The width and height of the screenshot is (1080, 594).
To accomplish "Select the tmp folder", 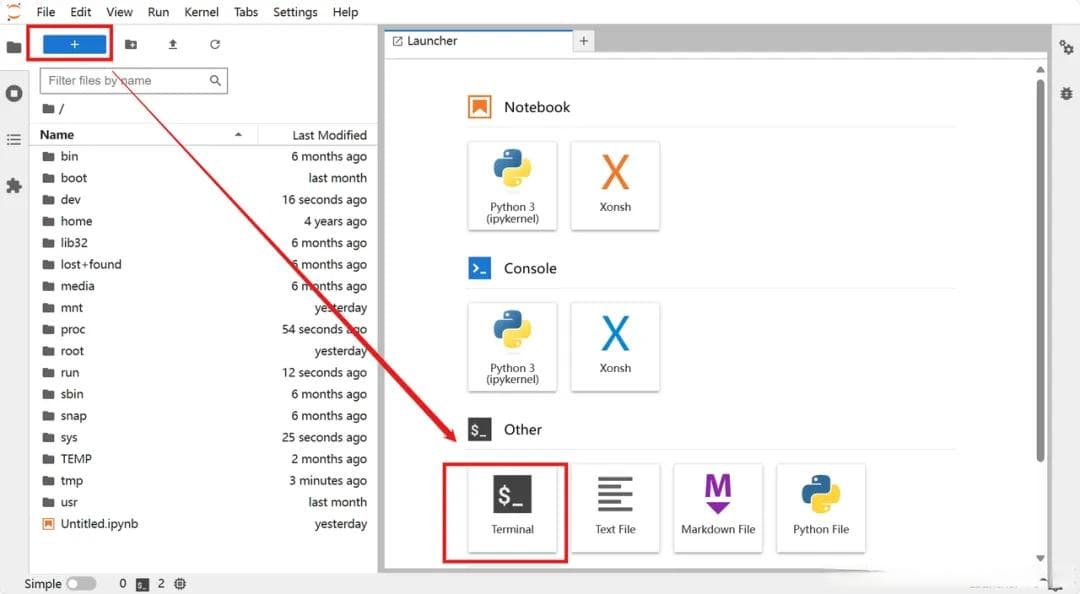I will [x=203, y=480].
